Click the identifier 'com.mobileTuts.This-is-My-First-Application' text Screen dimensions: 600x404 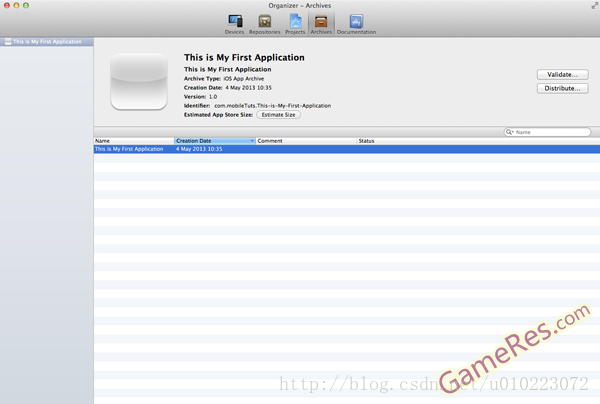272,106
